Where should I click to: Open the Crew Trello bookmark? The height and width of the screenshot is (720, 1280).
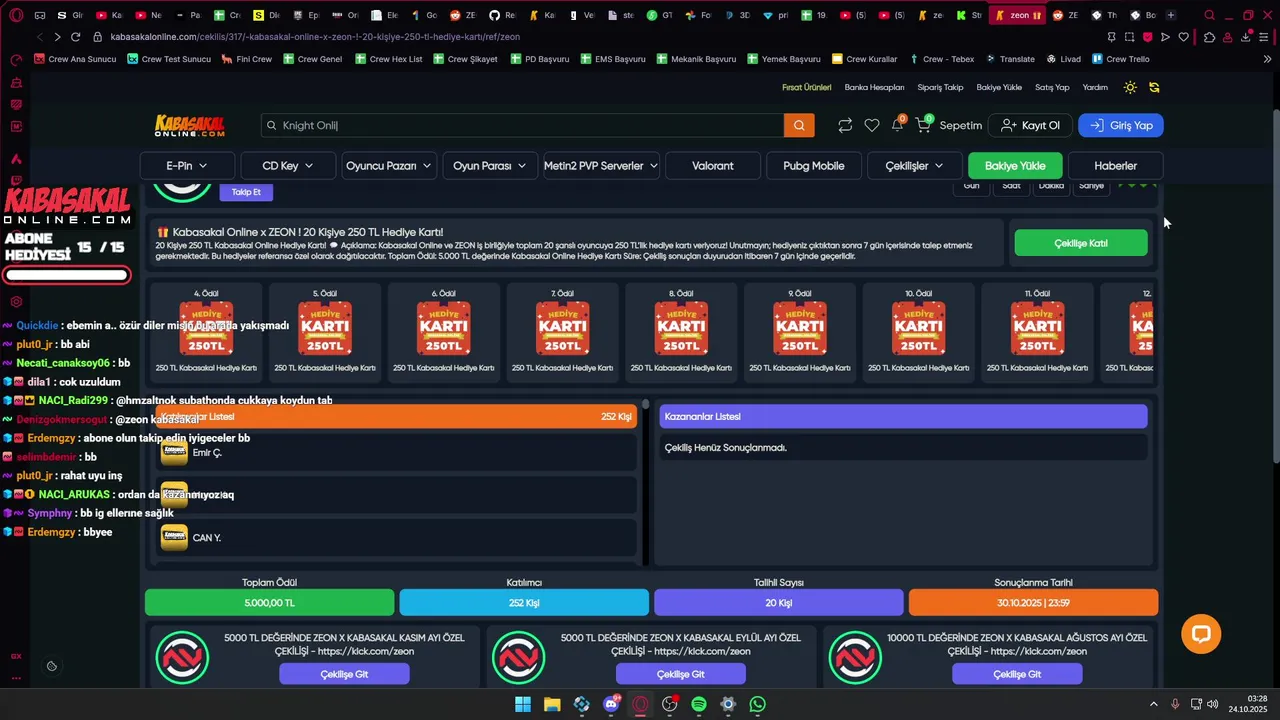coord(1120,59)
